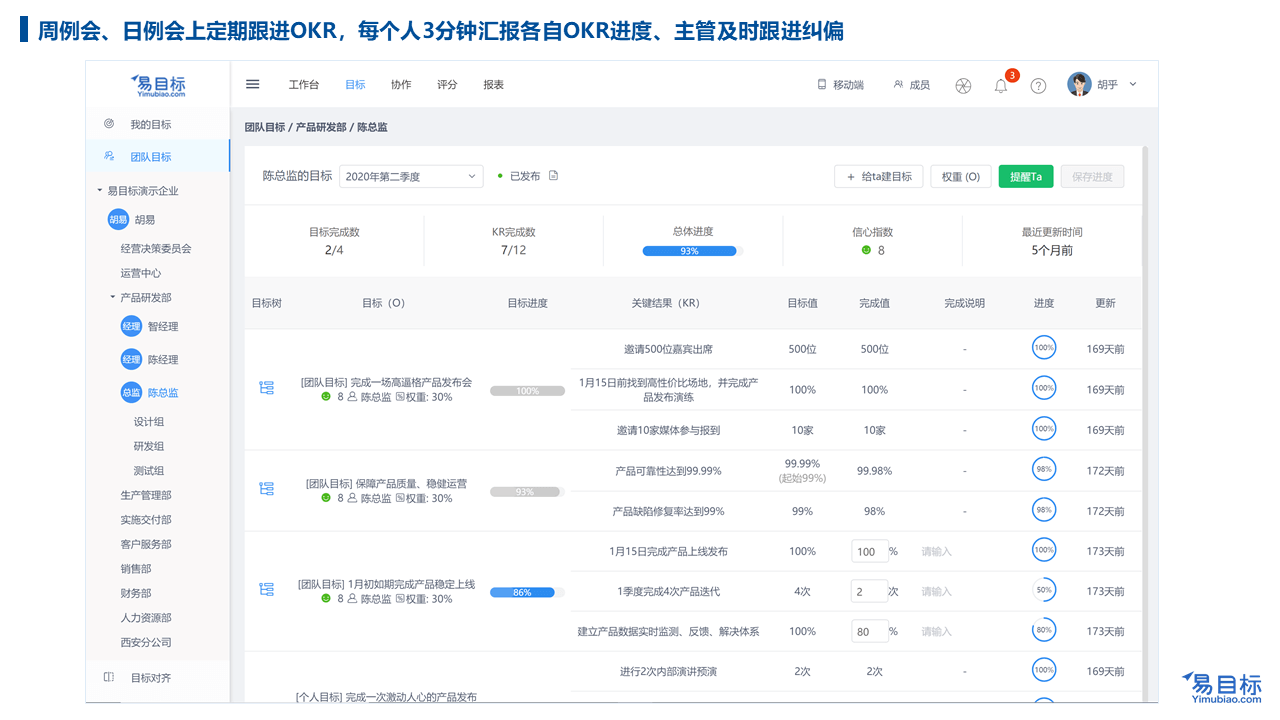Select 人力资源部 in tree
Image resolution: width=1280 pixels, height=720 pixels.
[146, 618]
